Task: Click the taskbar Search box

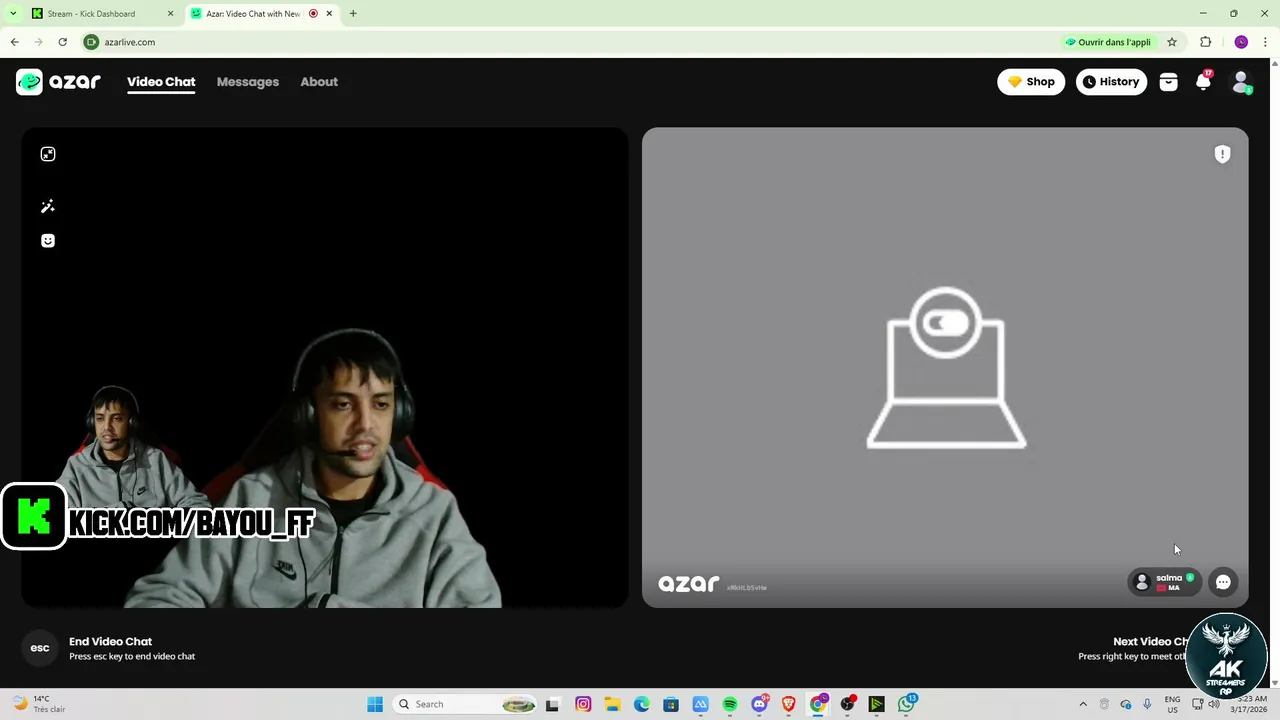Action: (x=466, y=704)
